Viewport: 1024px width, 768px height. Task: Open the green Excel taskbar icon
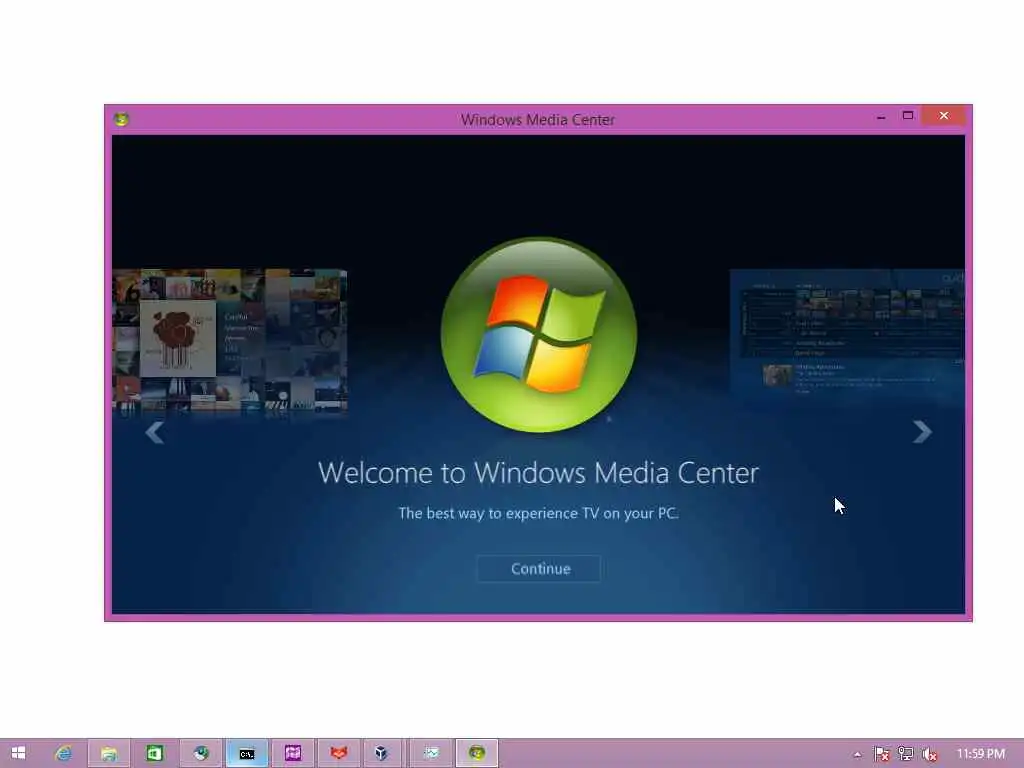point(154,753)
